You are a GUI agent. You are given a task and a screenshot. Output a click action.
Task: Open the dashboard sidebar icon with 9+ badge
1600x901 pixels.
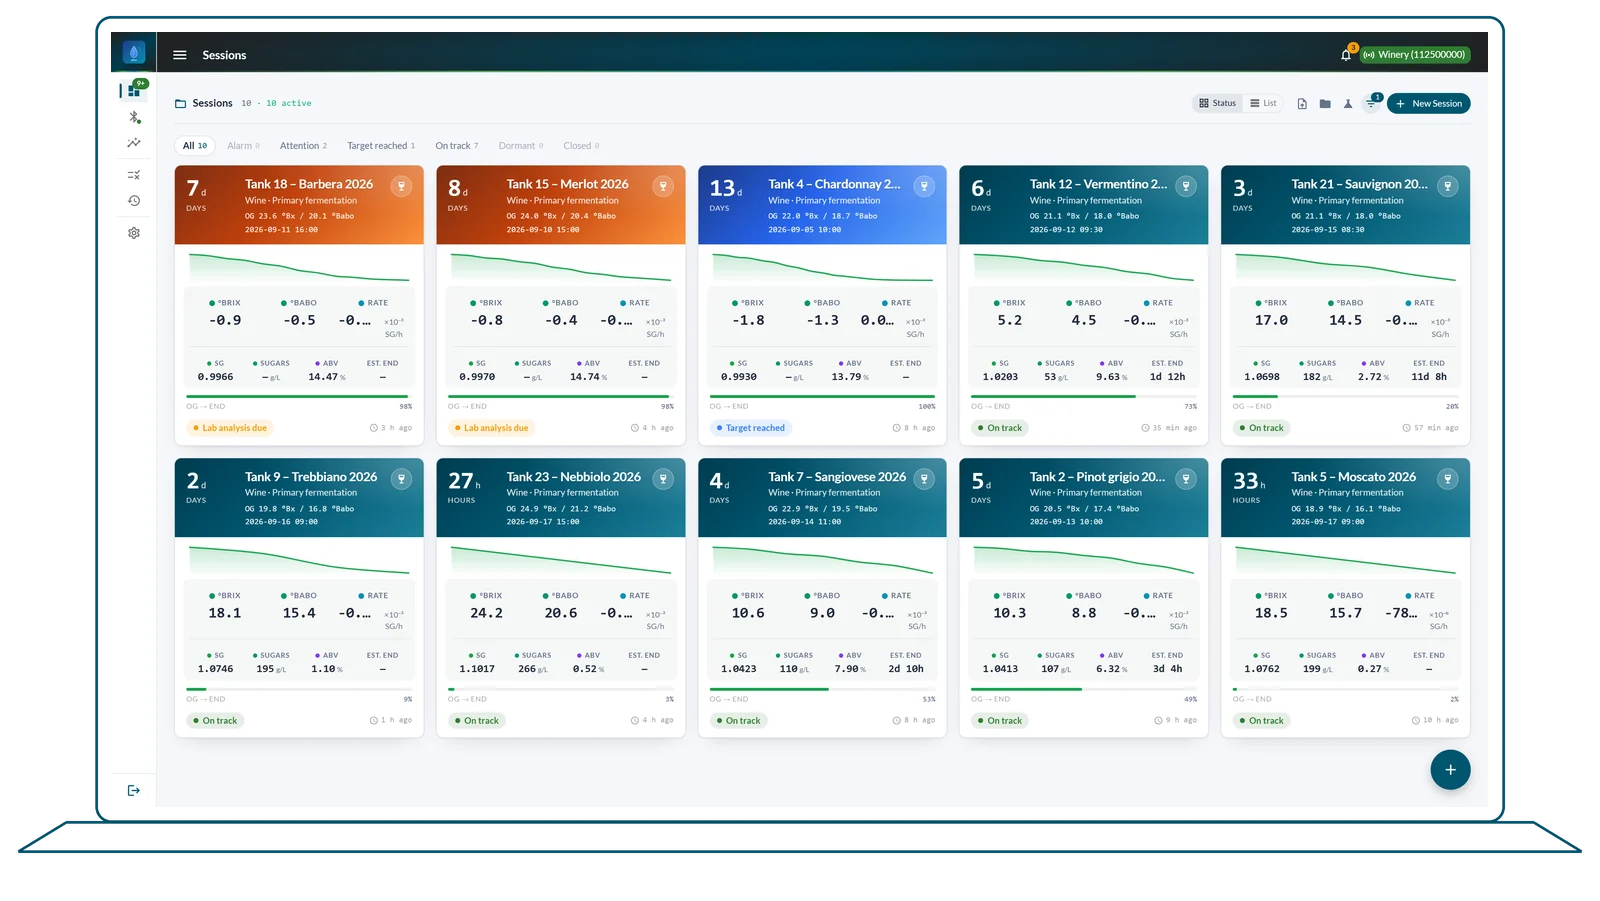[x=134, y=90]
